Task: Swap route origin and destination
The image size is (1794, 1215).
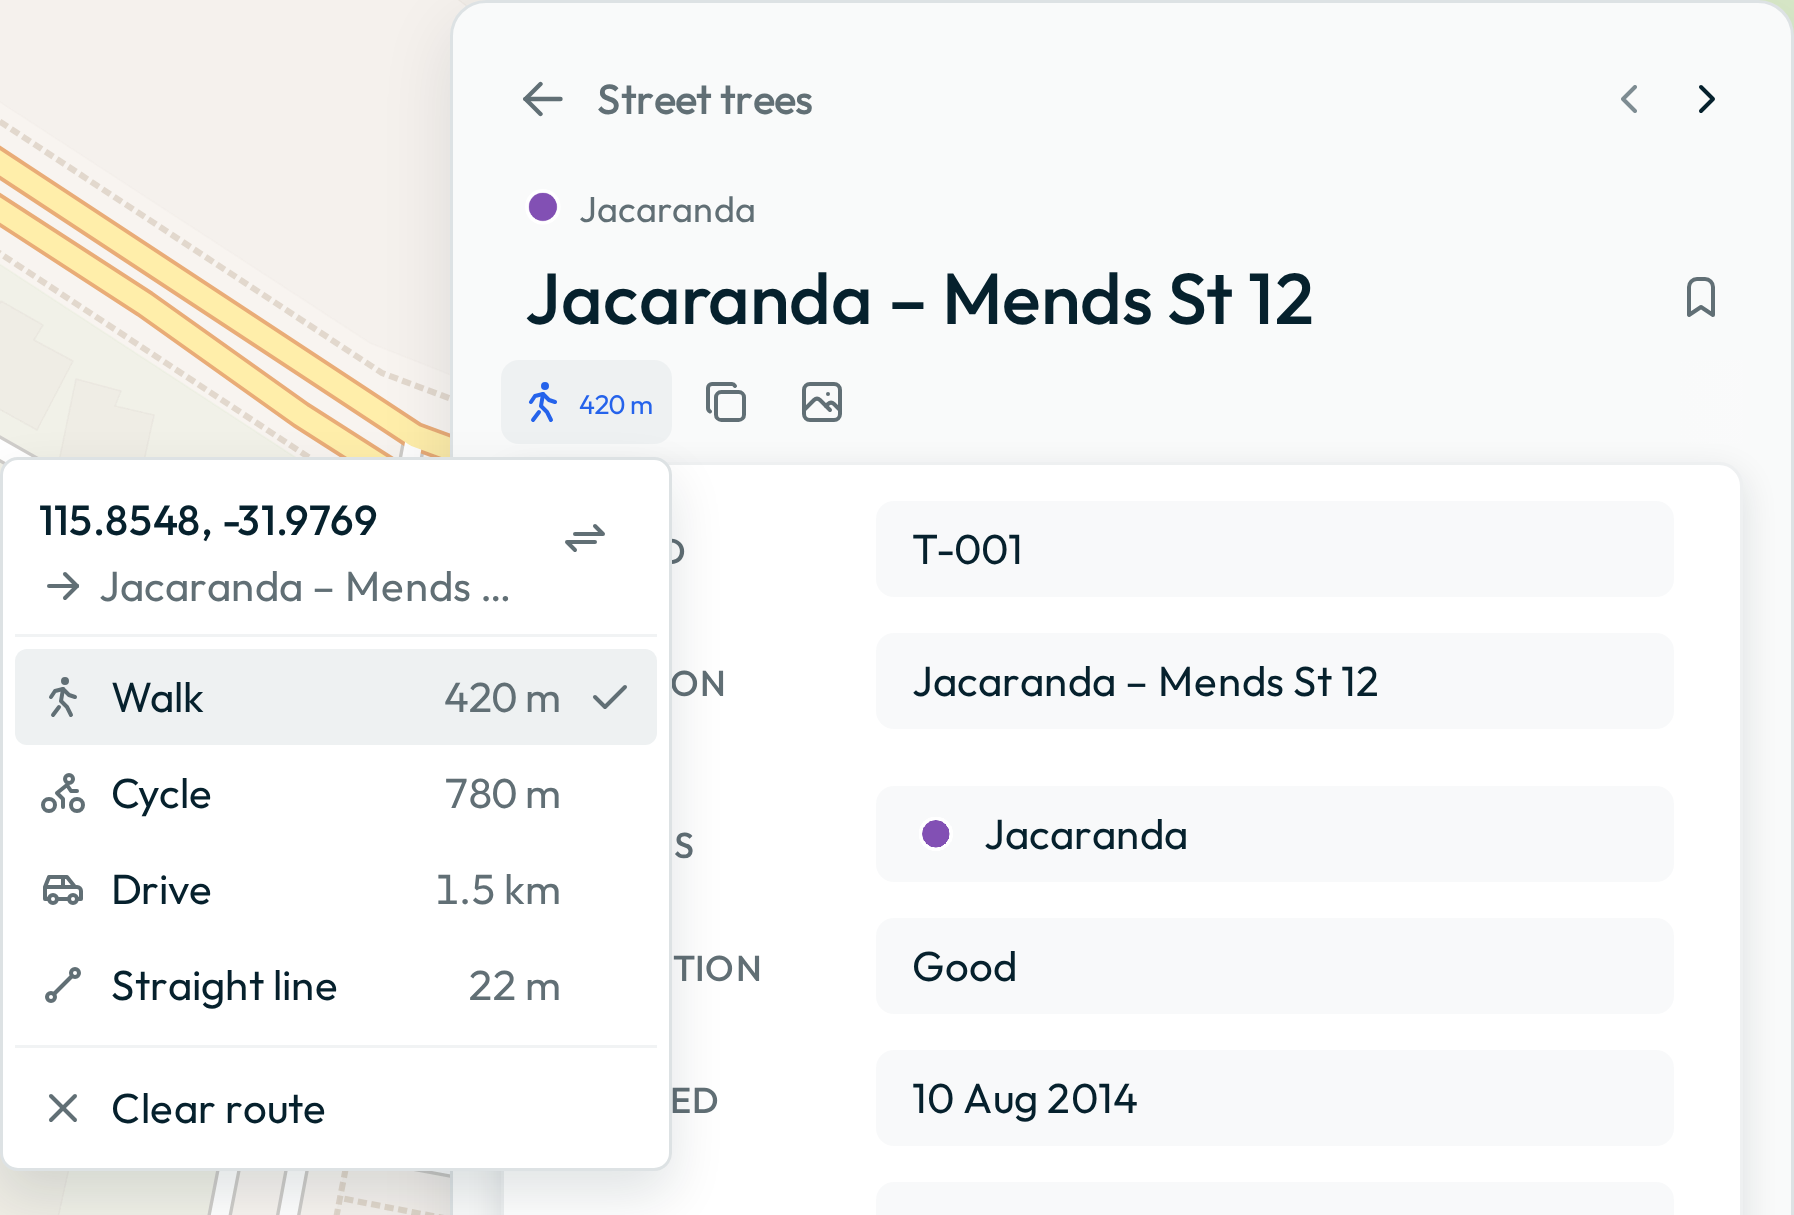Action: point(585,538)
